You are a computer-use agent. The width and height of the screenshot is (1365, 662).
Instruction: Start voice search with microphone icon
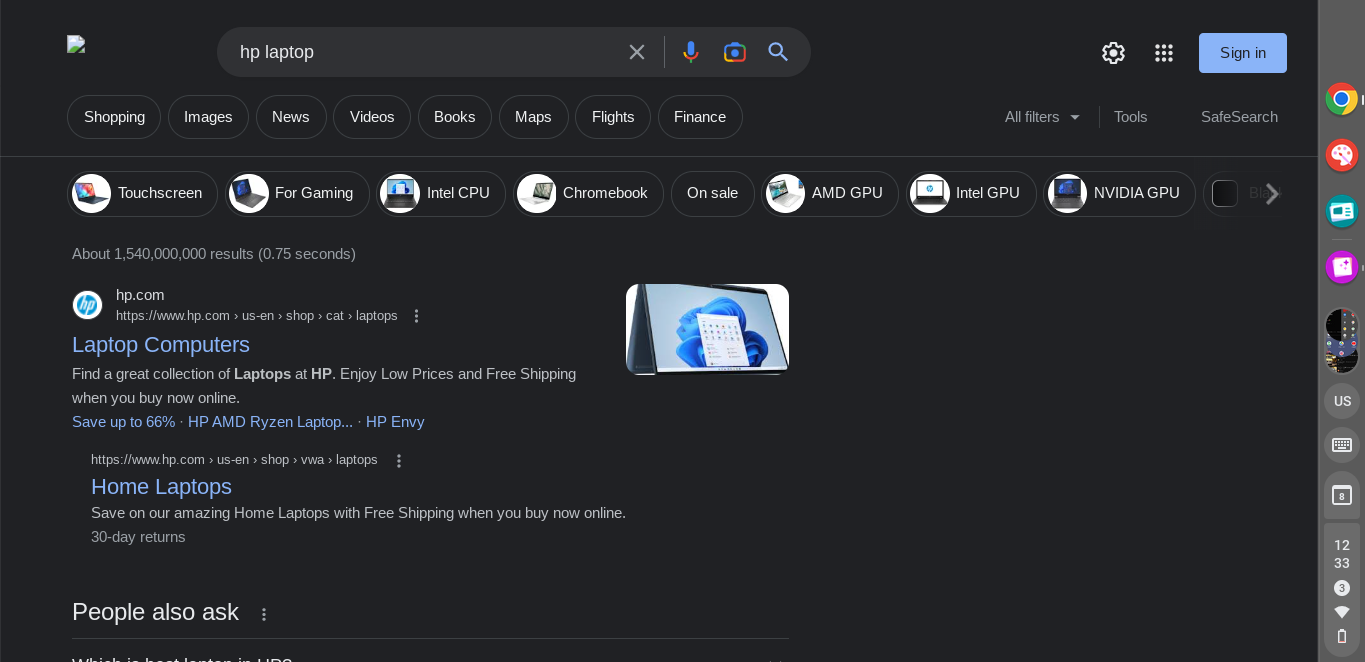tap(690, 52)
